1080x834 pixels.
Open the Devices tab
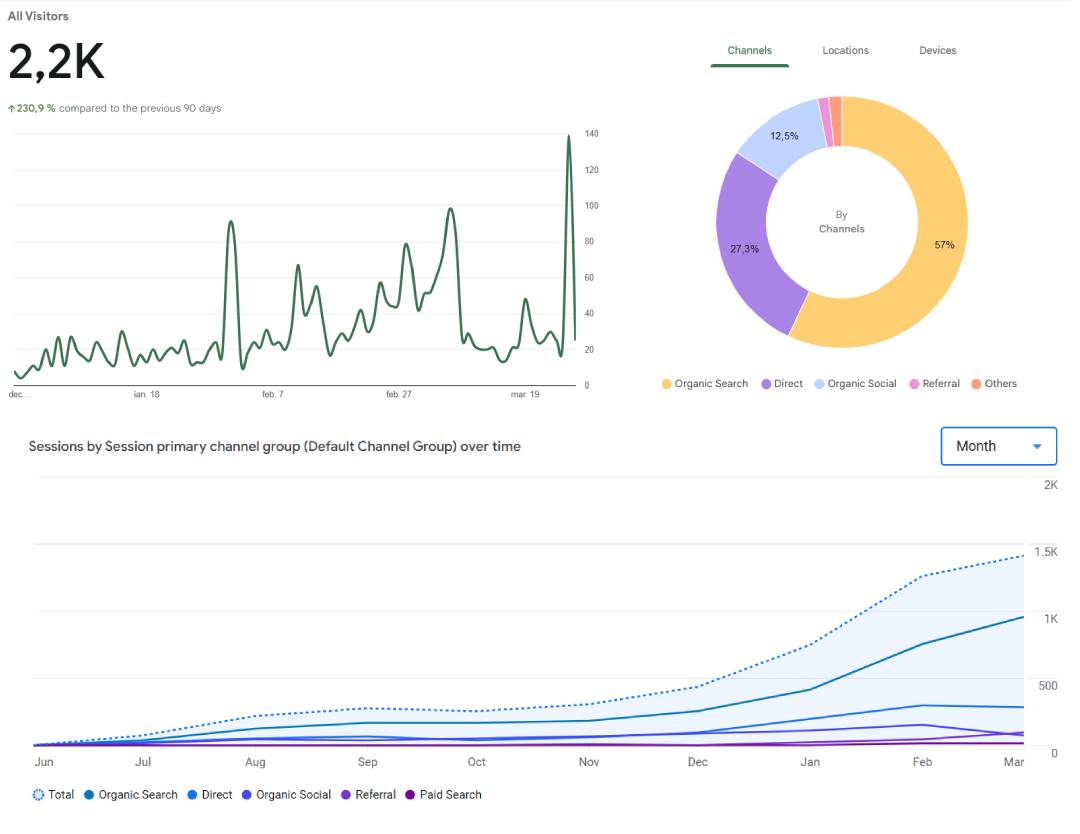[937, 50]
